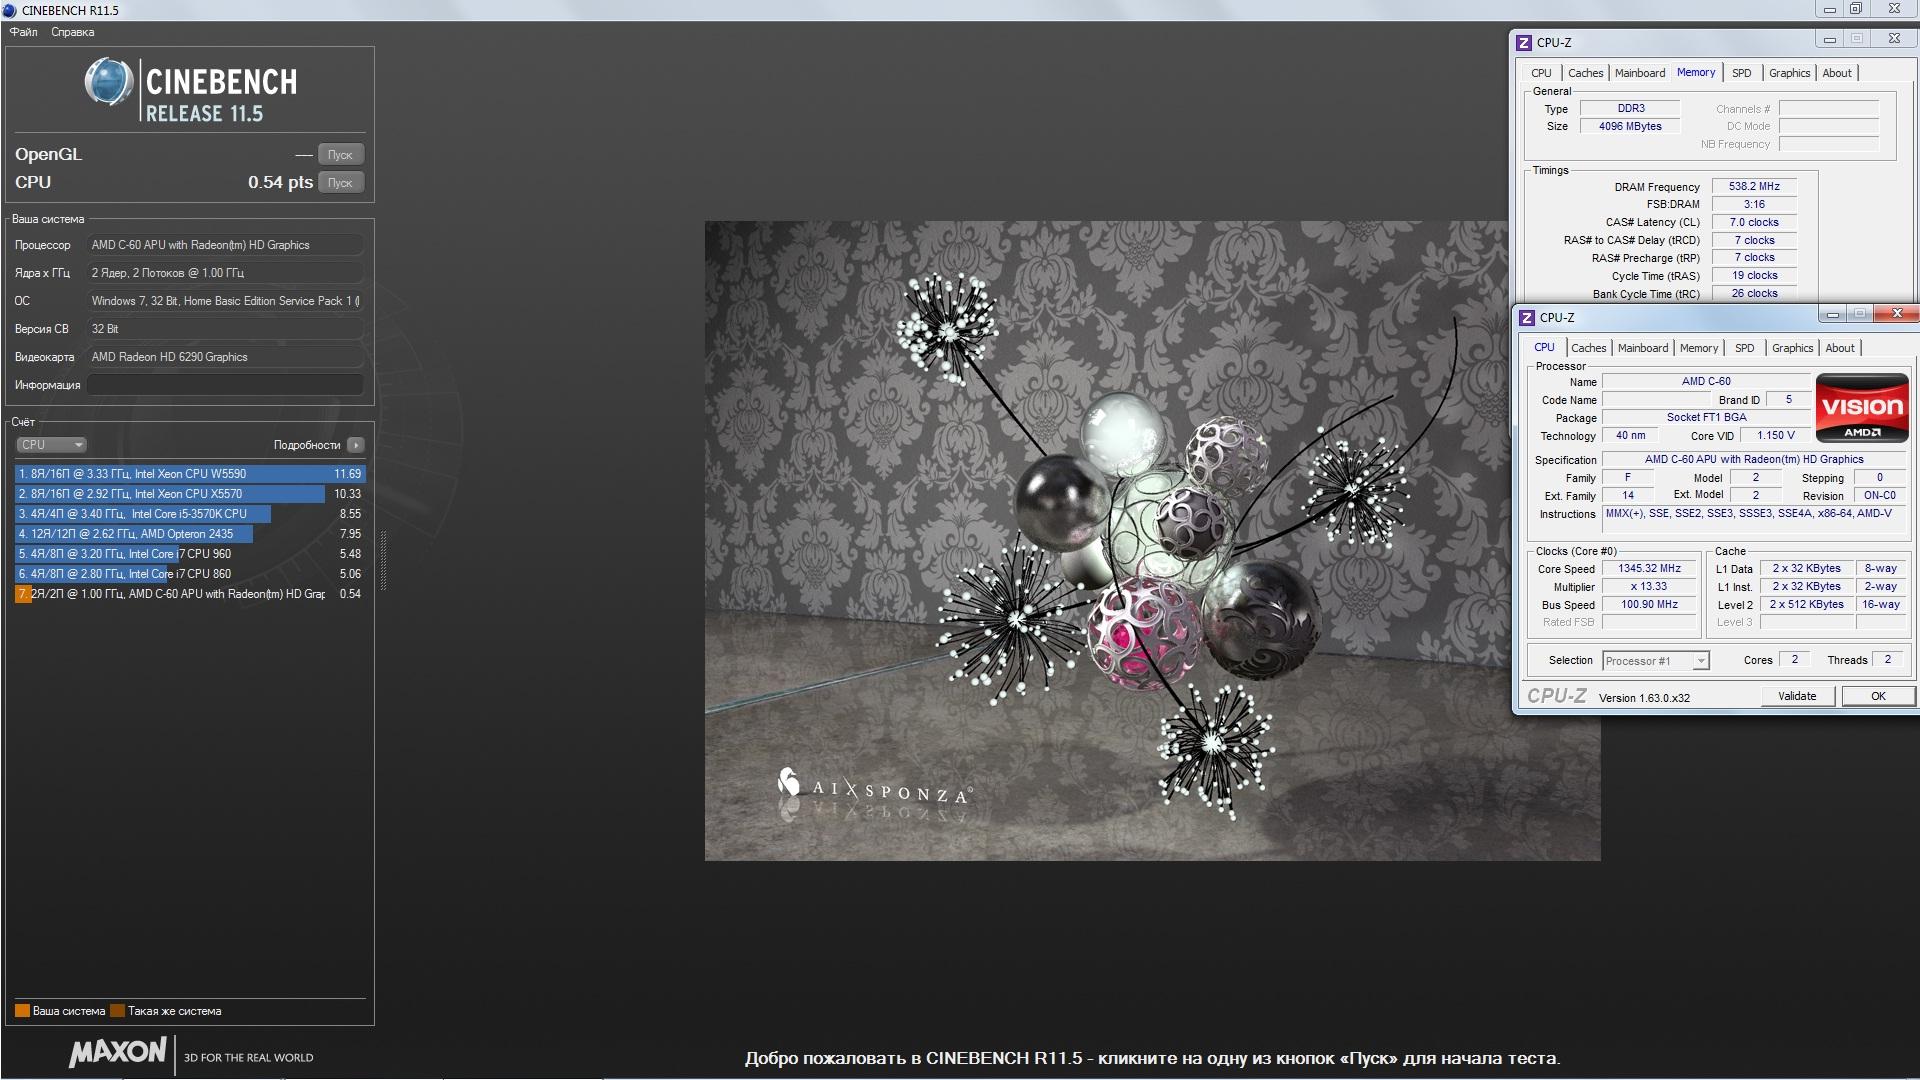The height and width of the screenshot is (1080, 1920).
Task: Click the MAXON logo
Action: (118, 1052)
